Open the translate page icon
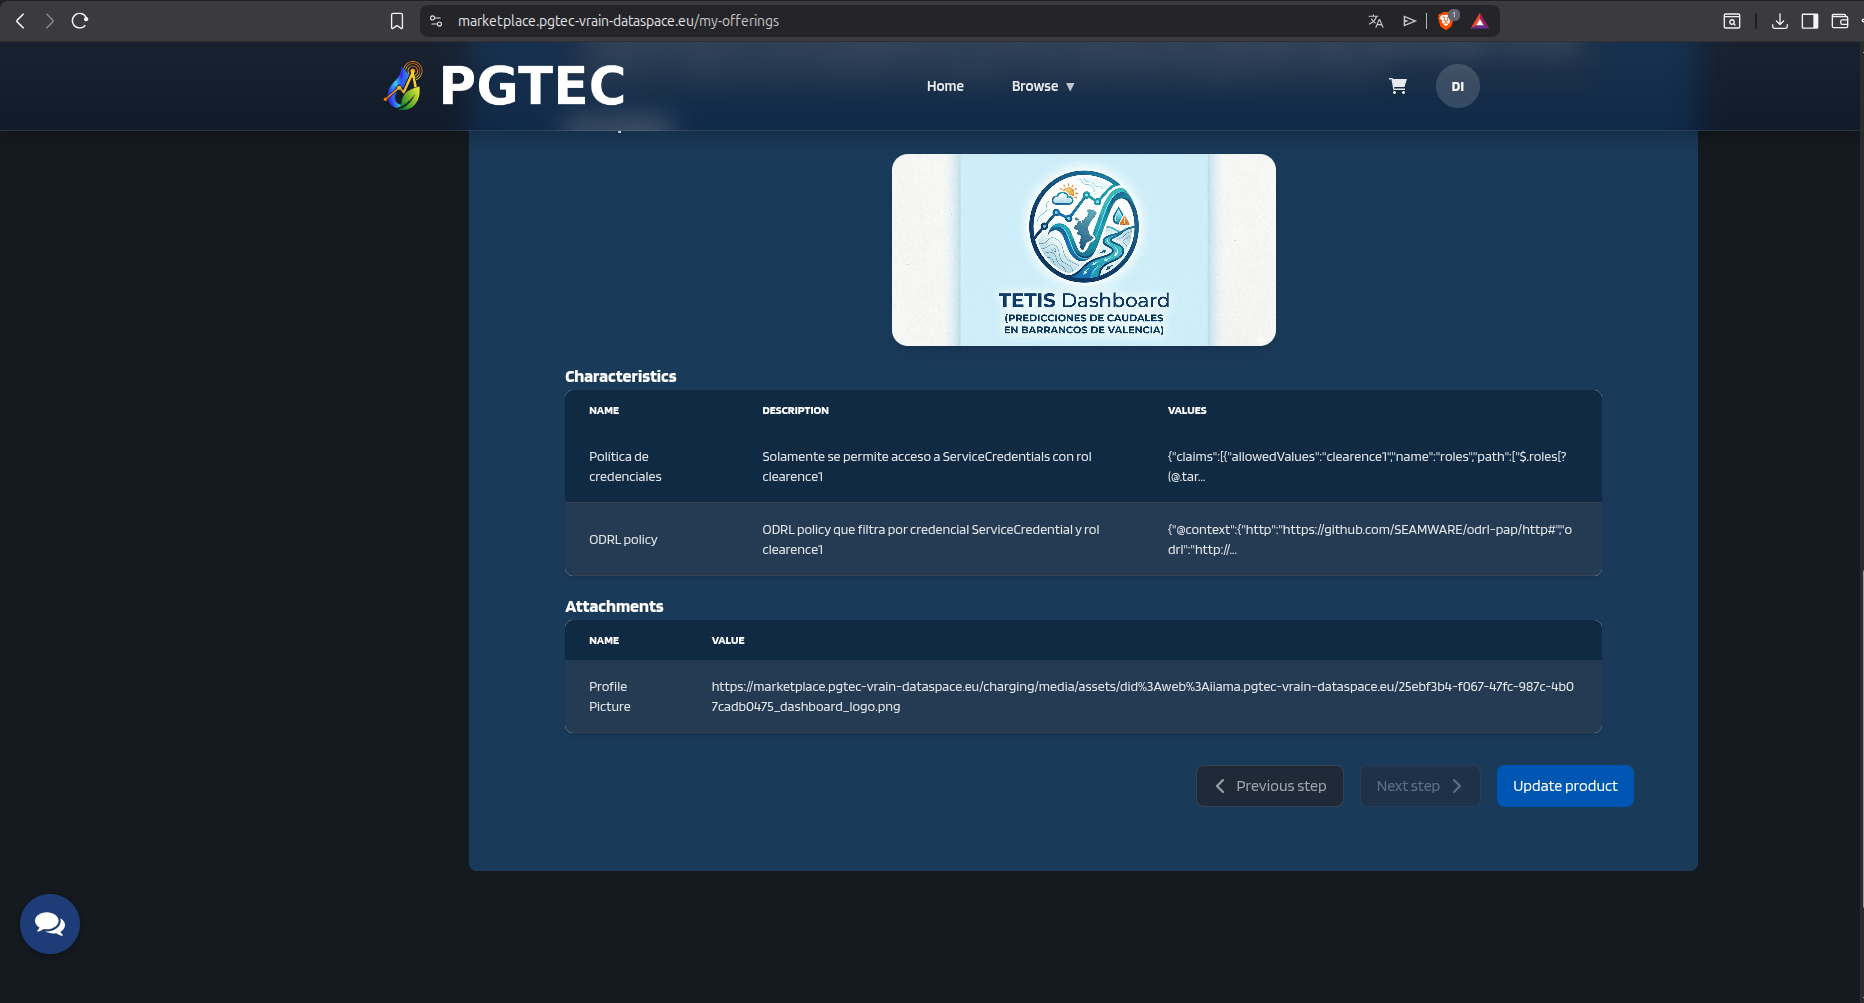Image resolution: width=1864 pixels, height=1003 pixels. pos(1376,21)
